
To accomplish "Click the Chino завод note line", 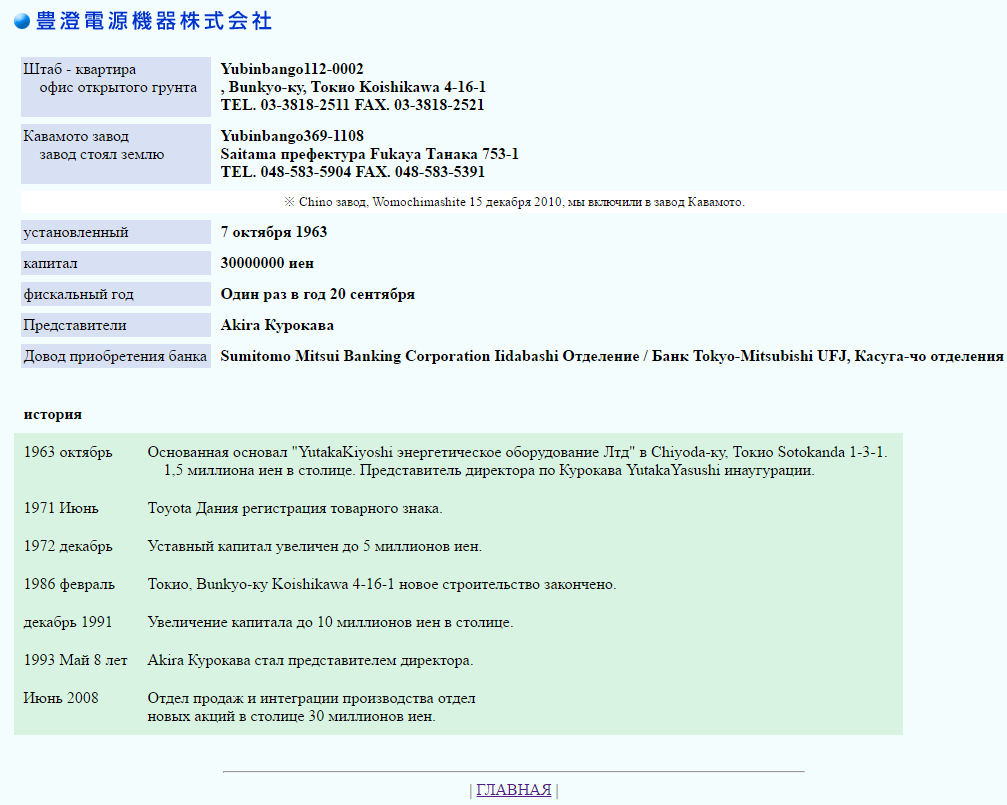I will pos(514,202).
